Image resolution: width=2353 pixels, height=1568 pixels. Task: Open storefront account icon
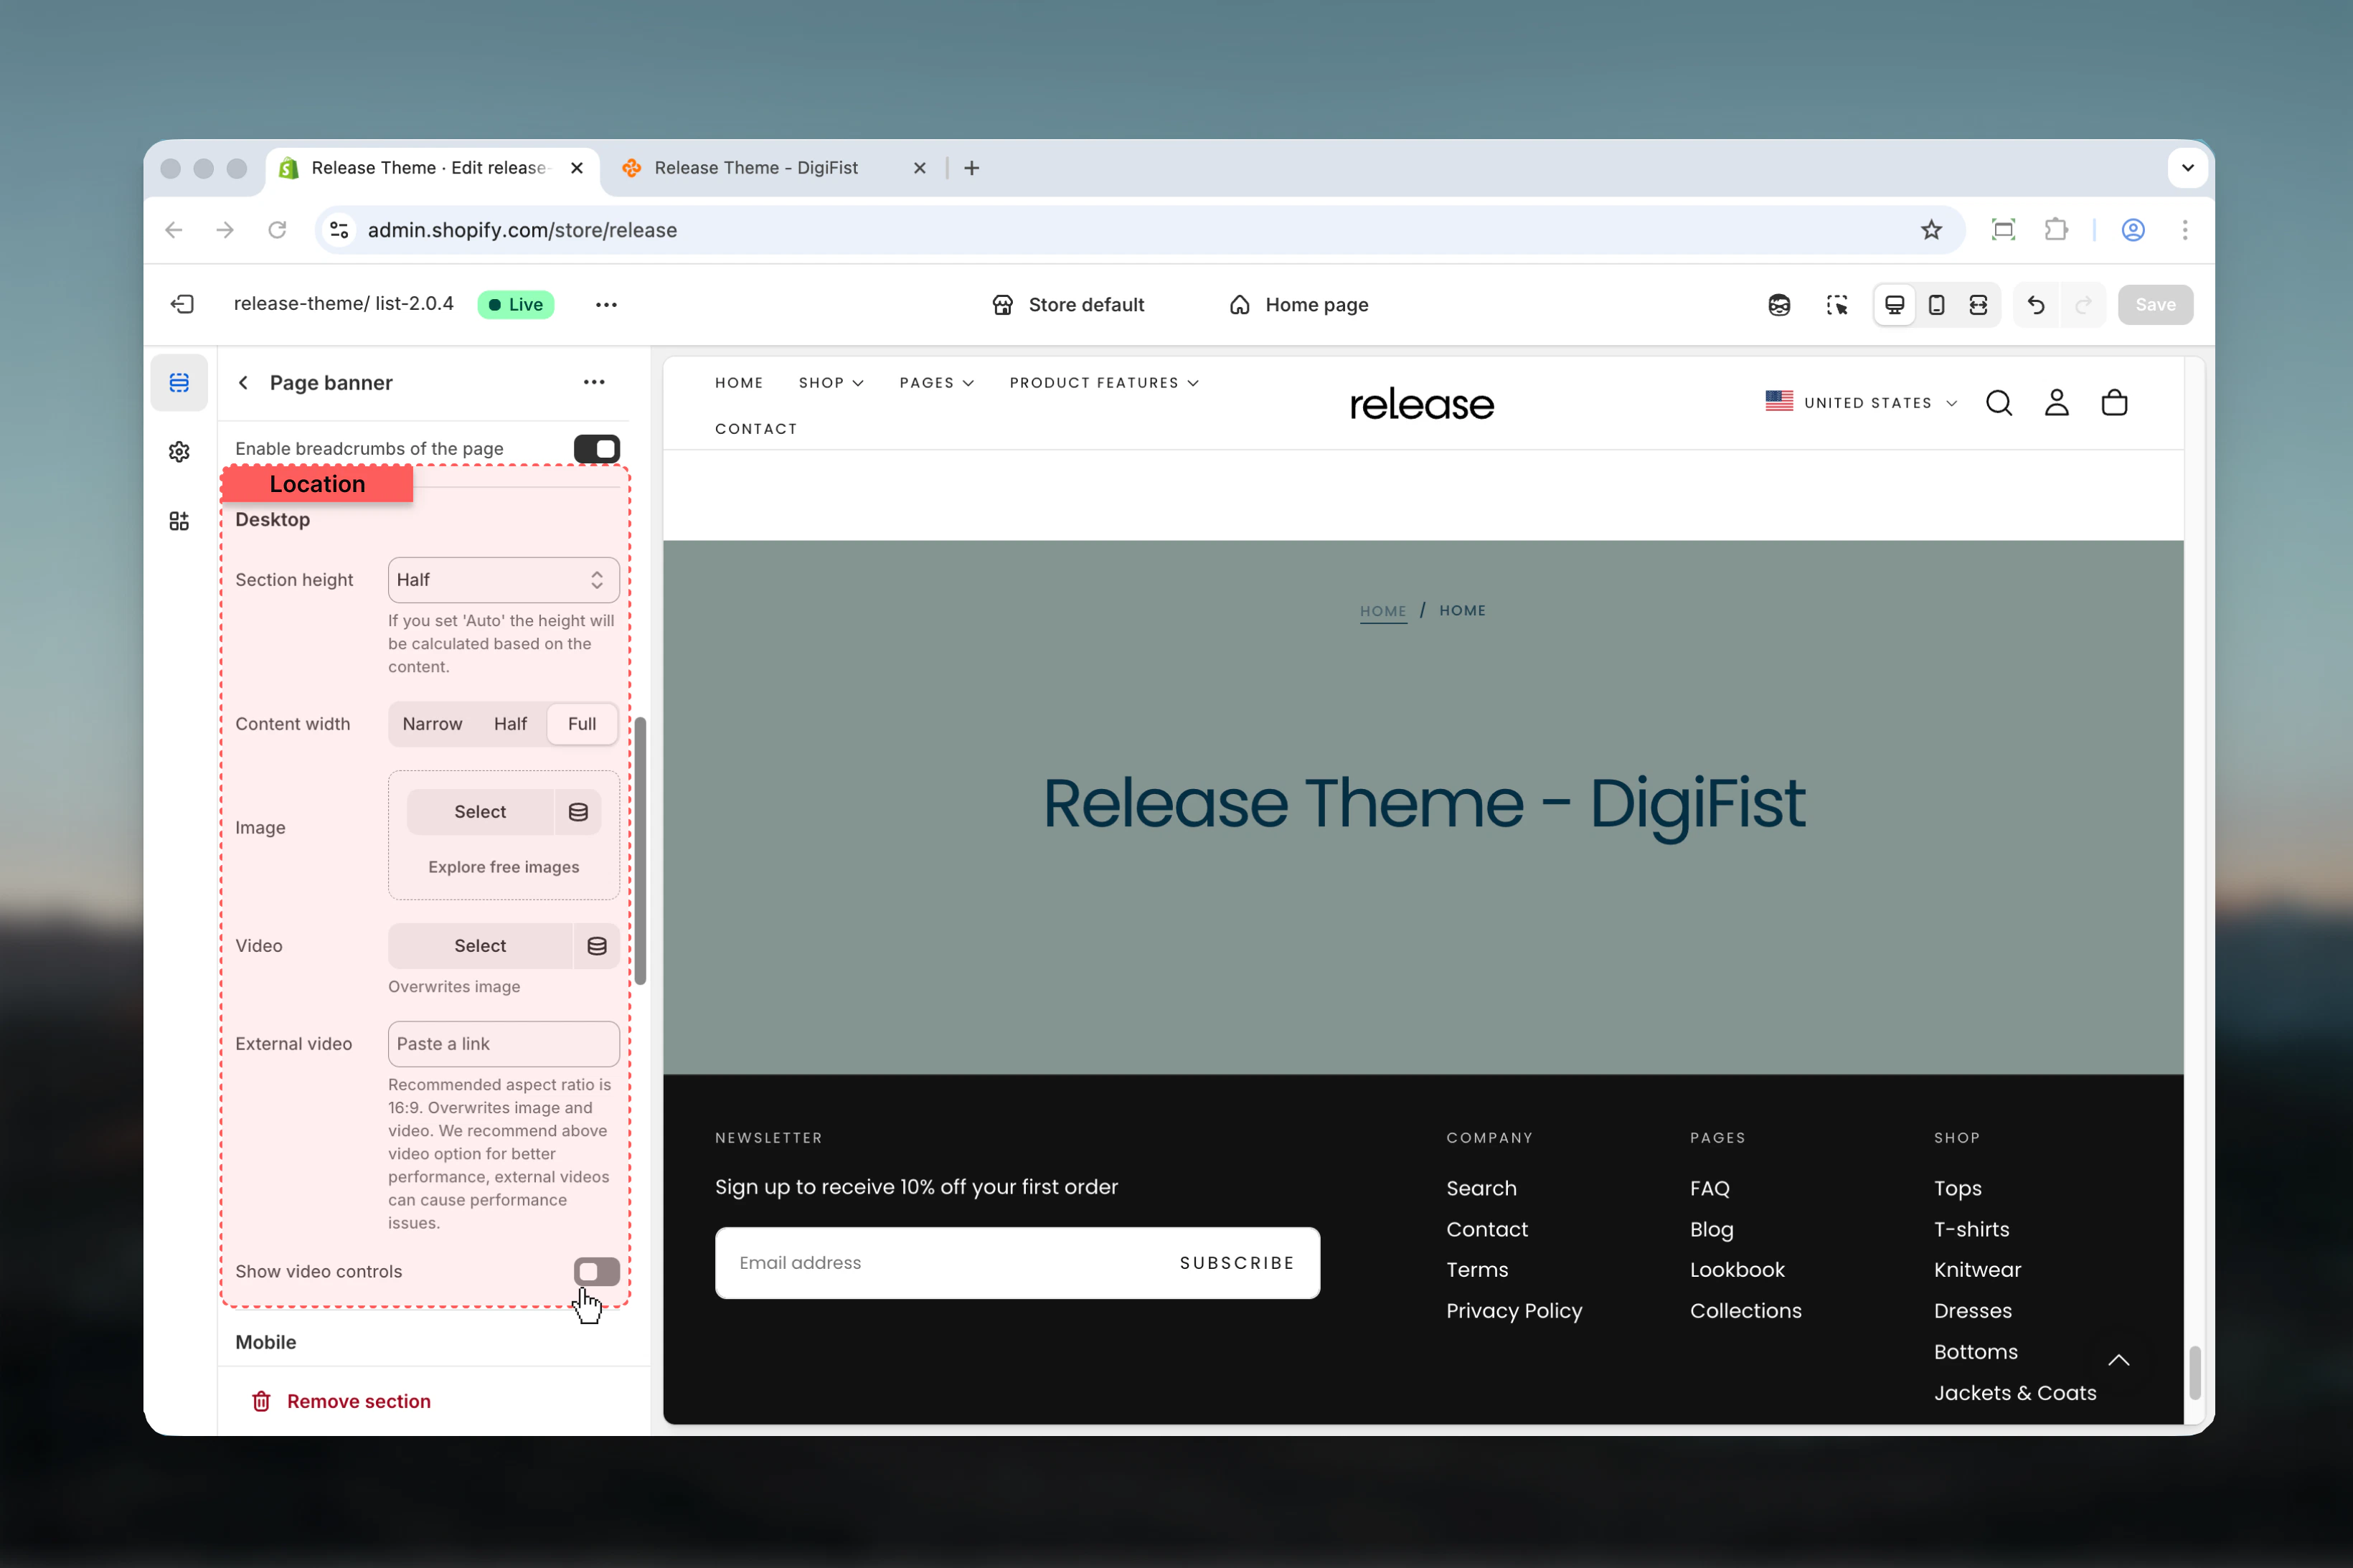(x=2056, y=402)
